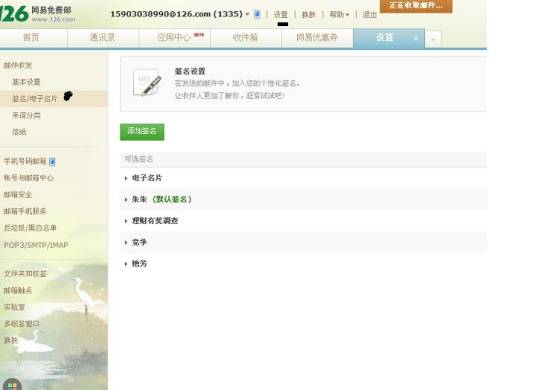This screenshot has width=536, height=390.
Task: Click the phone icon next to 手机号码邮箱
Action: click(x=52, y=162)
